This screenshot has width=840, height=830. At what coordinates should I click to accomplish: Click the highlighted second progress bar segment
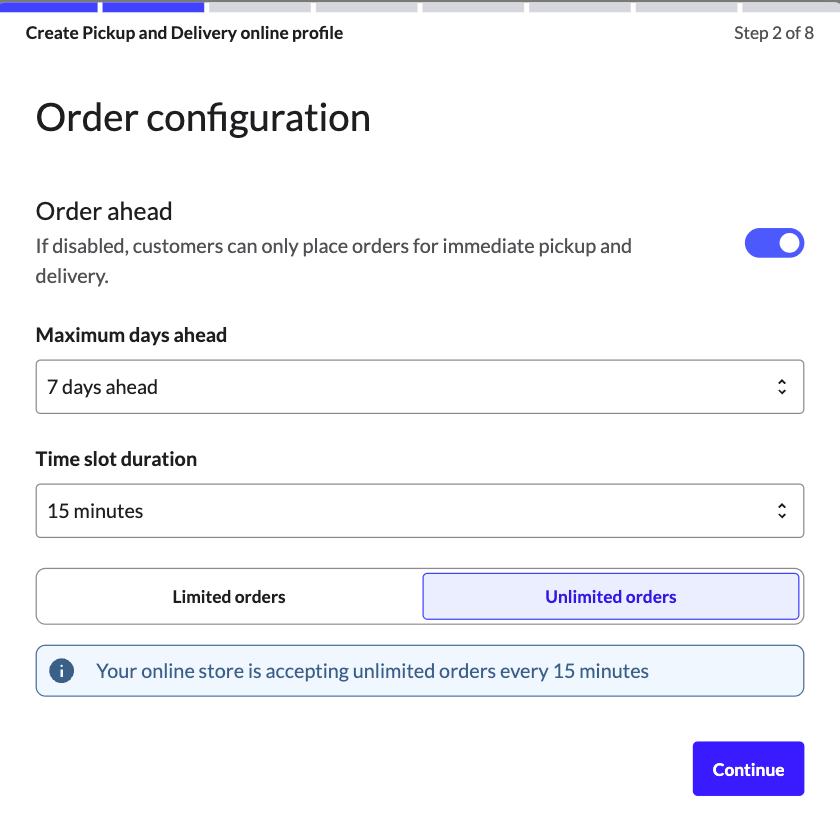click(x=155, y=7)
